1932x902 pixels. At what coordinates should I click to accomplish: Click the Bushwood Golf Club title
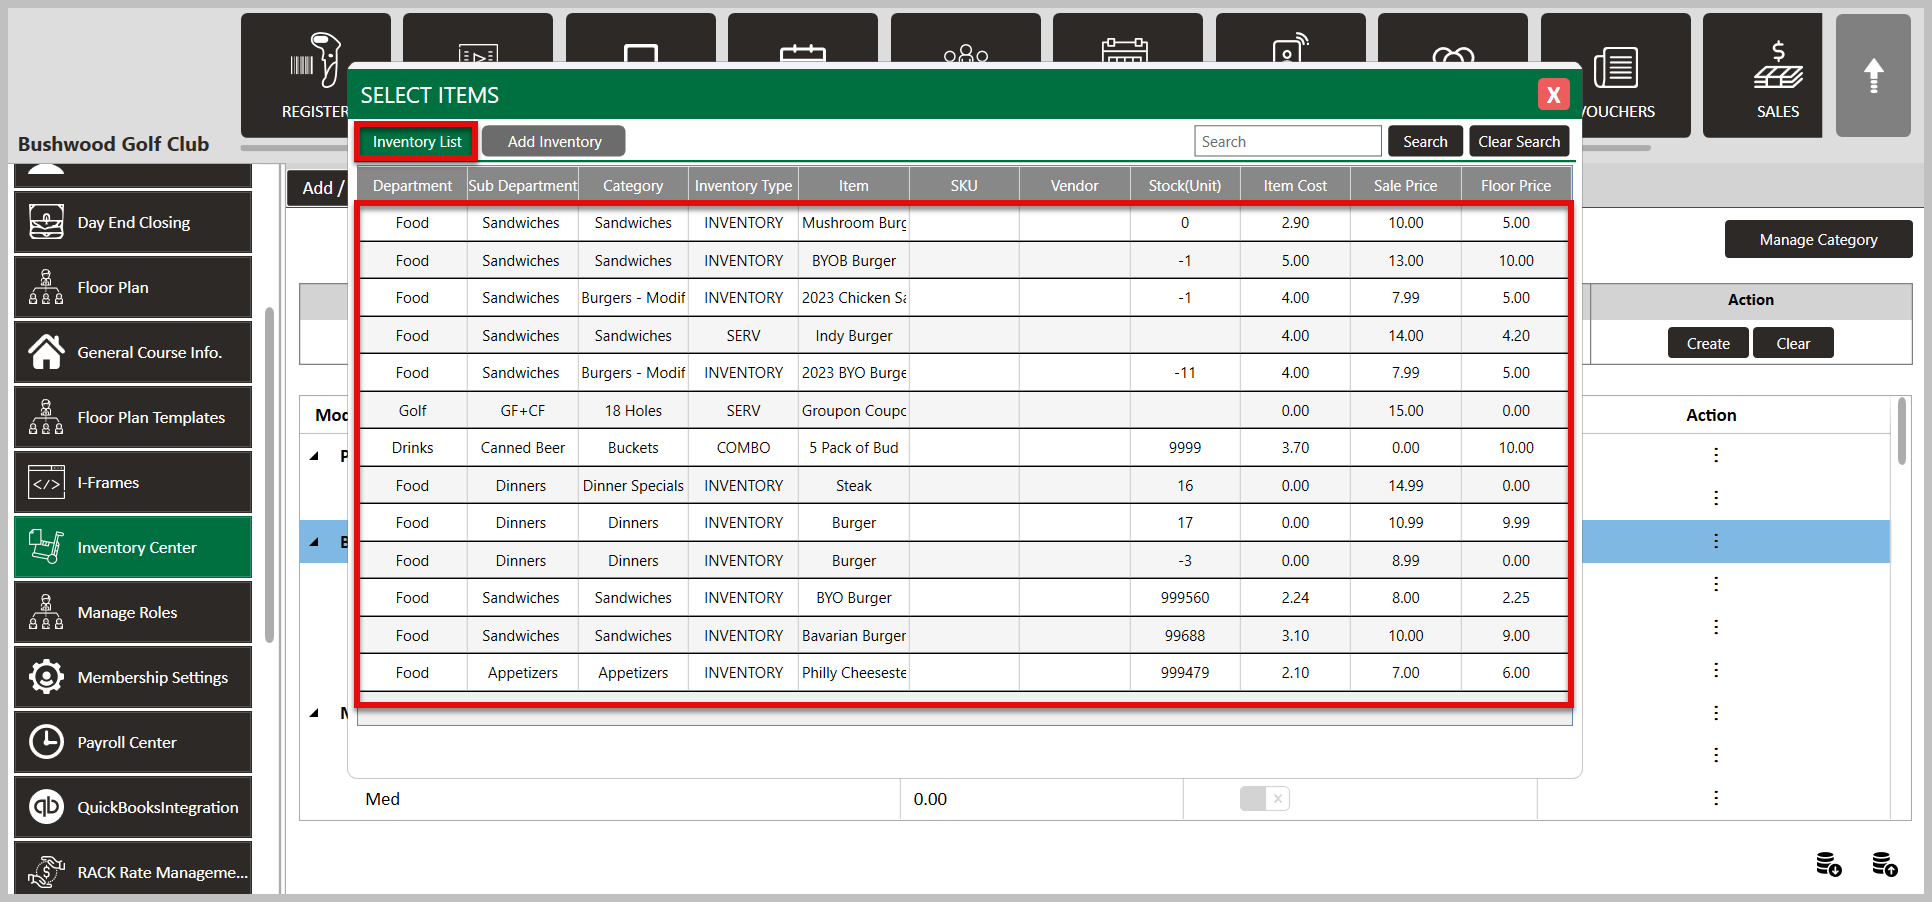pos(113,144)
